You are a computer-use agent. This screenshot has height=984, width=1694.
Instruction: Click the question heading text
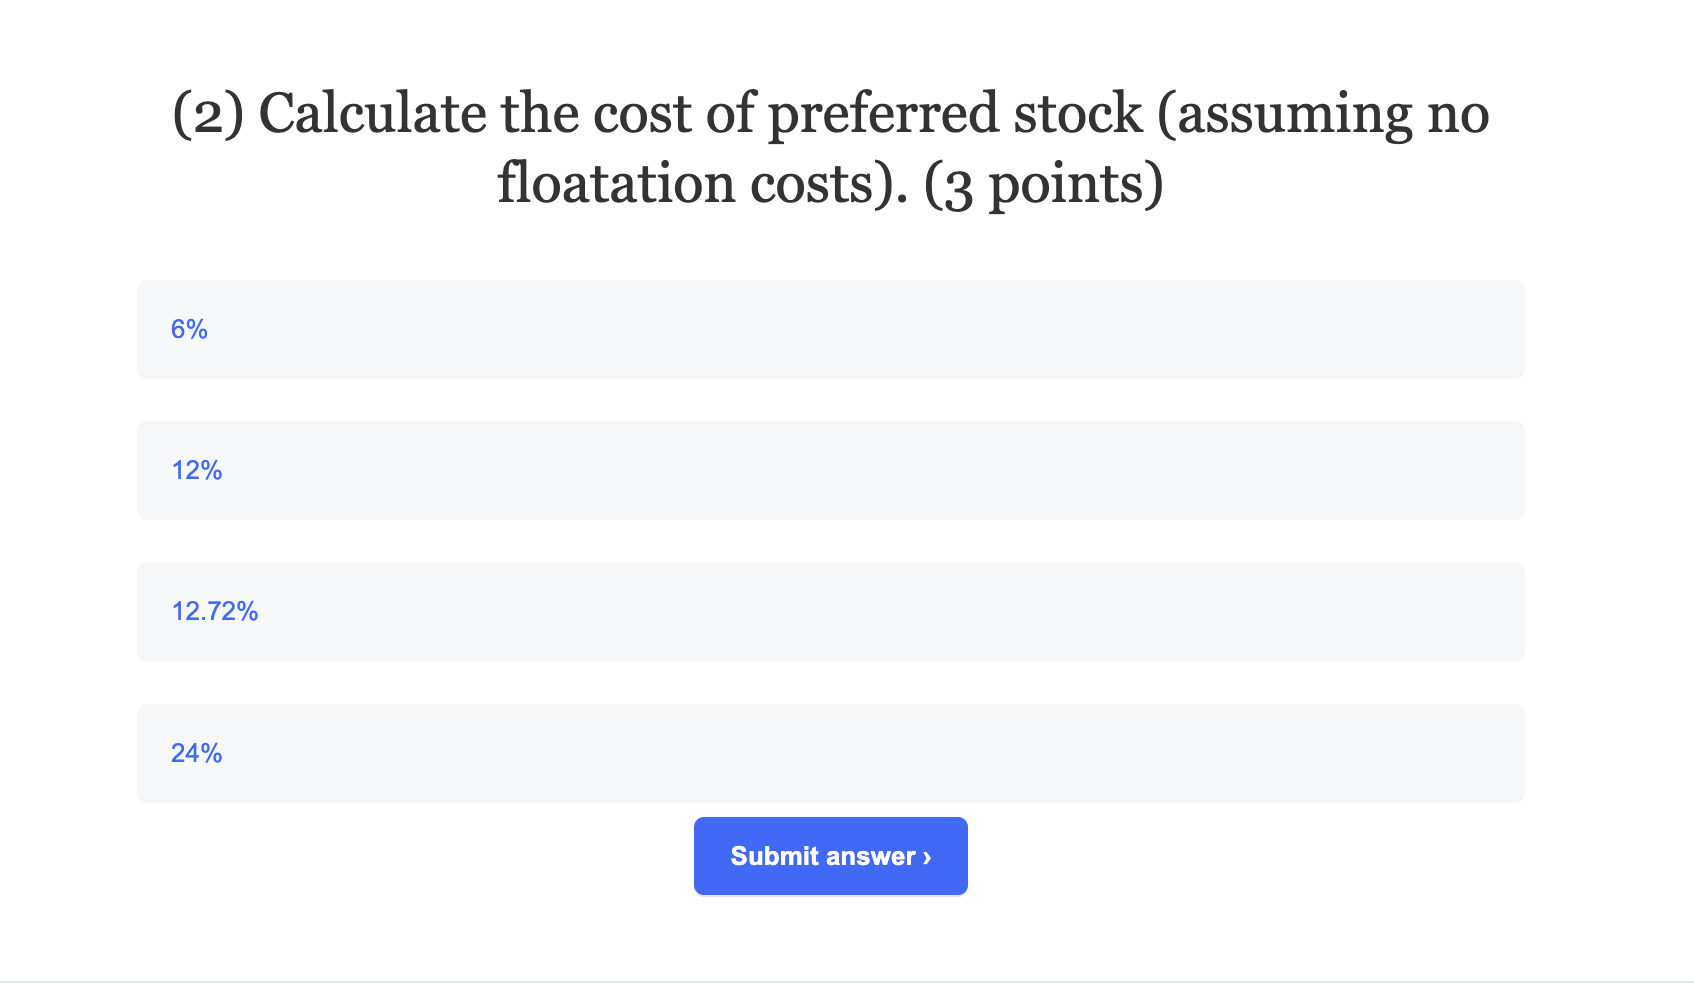tap(830, 147)
